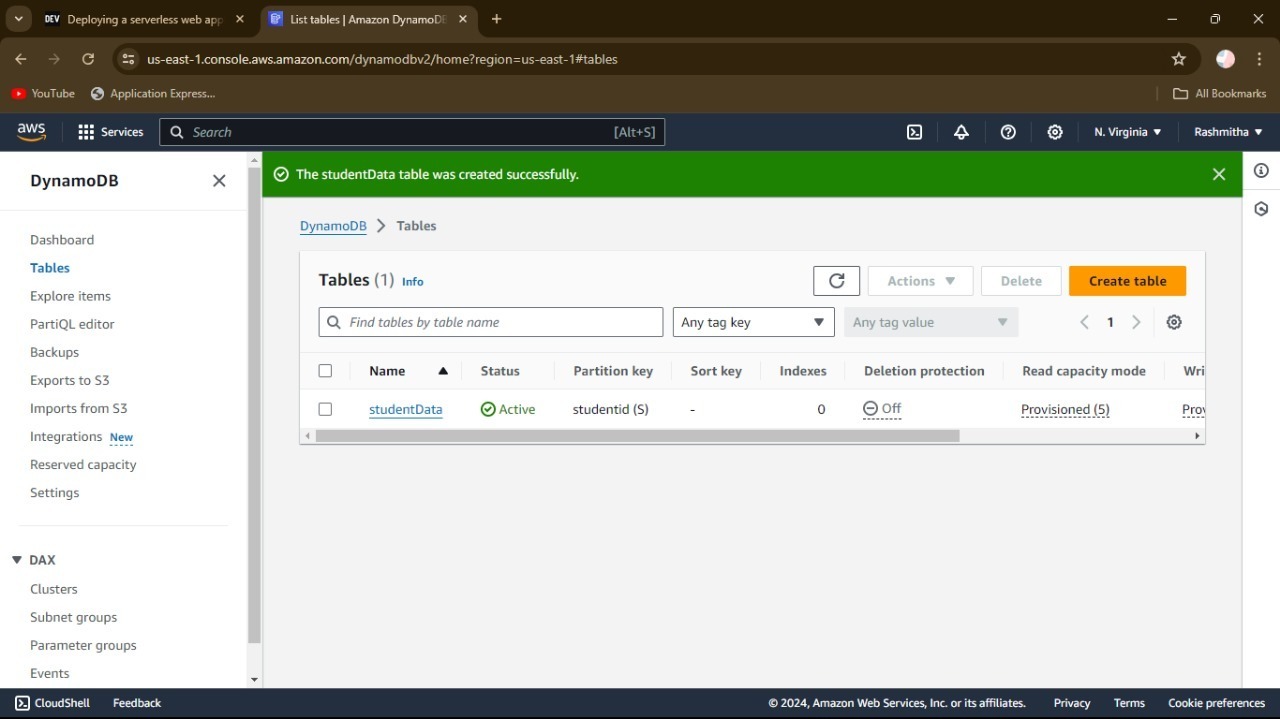Refresh the tables list
The image size is (1280, 719).
tap(837, 281)
